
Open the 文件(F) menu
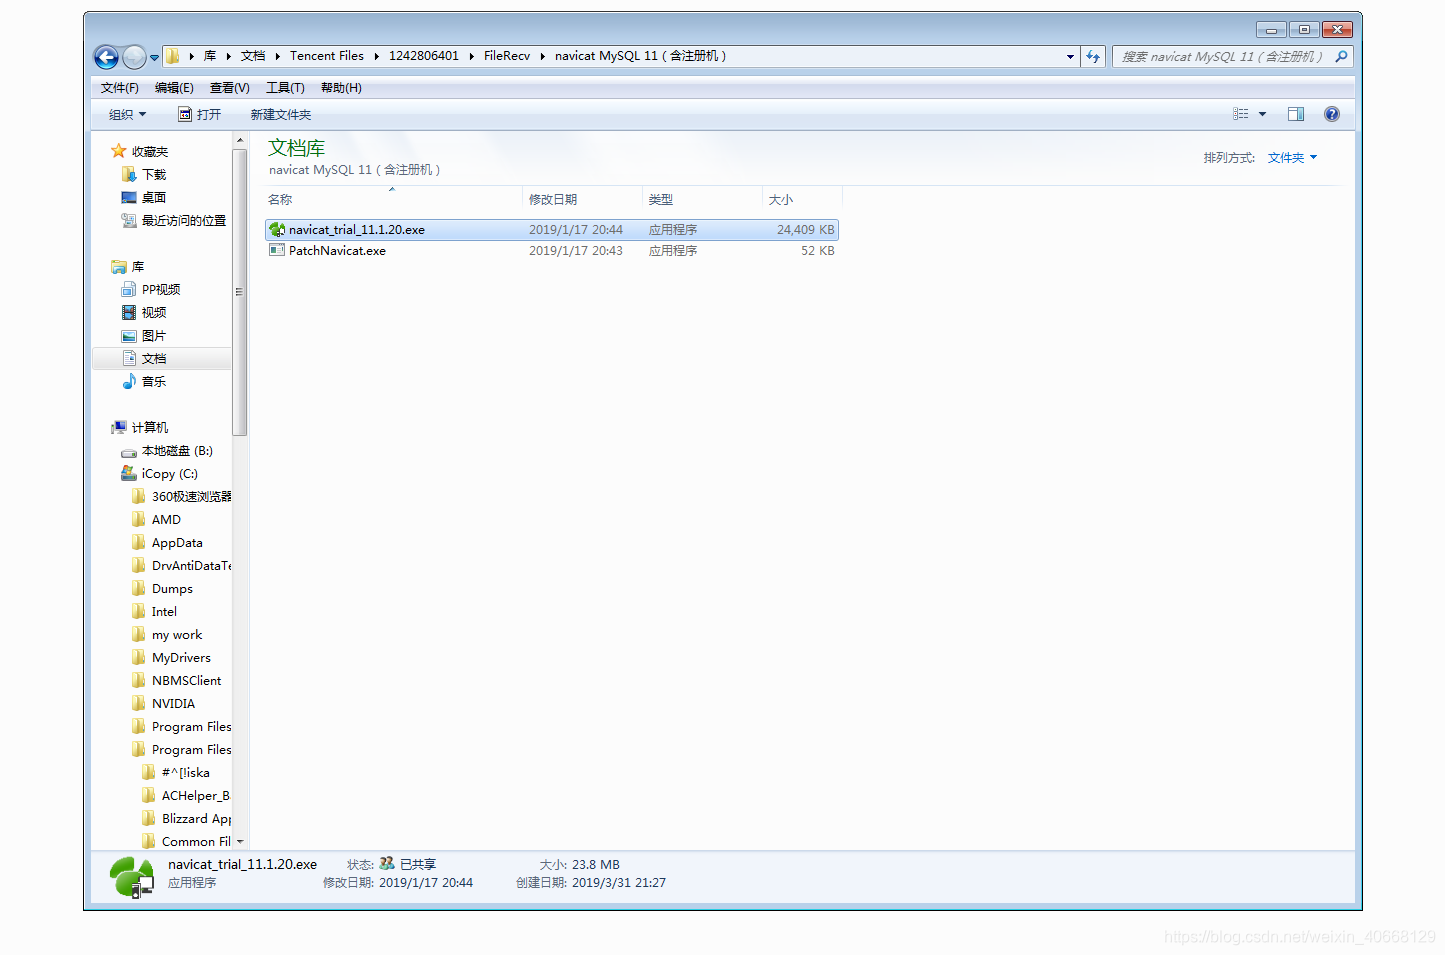120,88
